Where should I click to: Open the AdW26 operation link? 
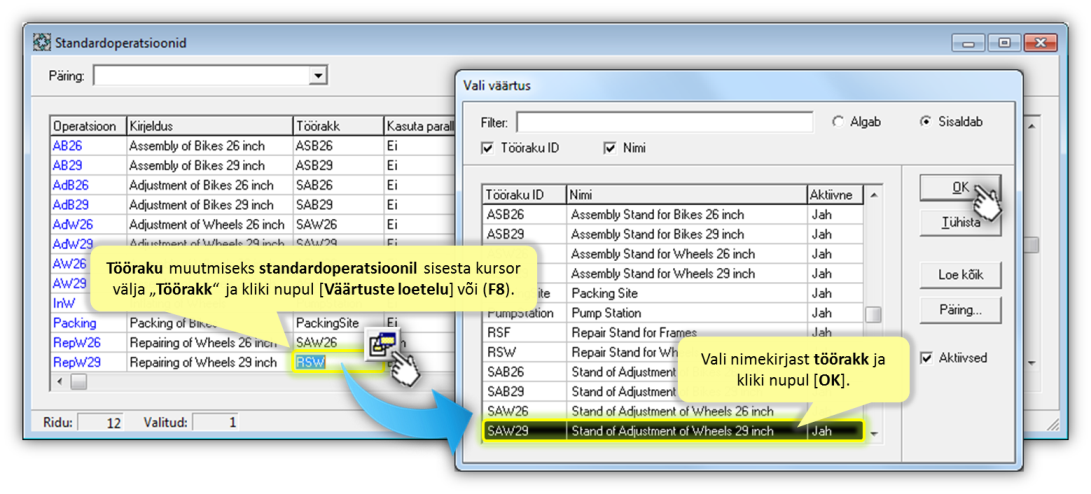pyautogui.click(x=72, y=225)
